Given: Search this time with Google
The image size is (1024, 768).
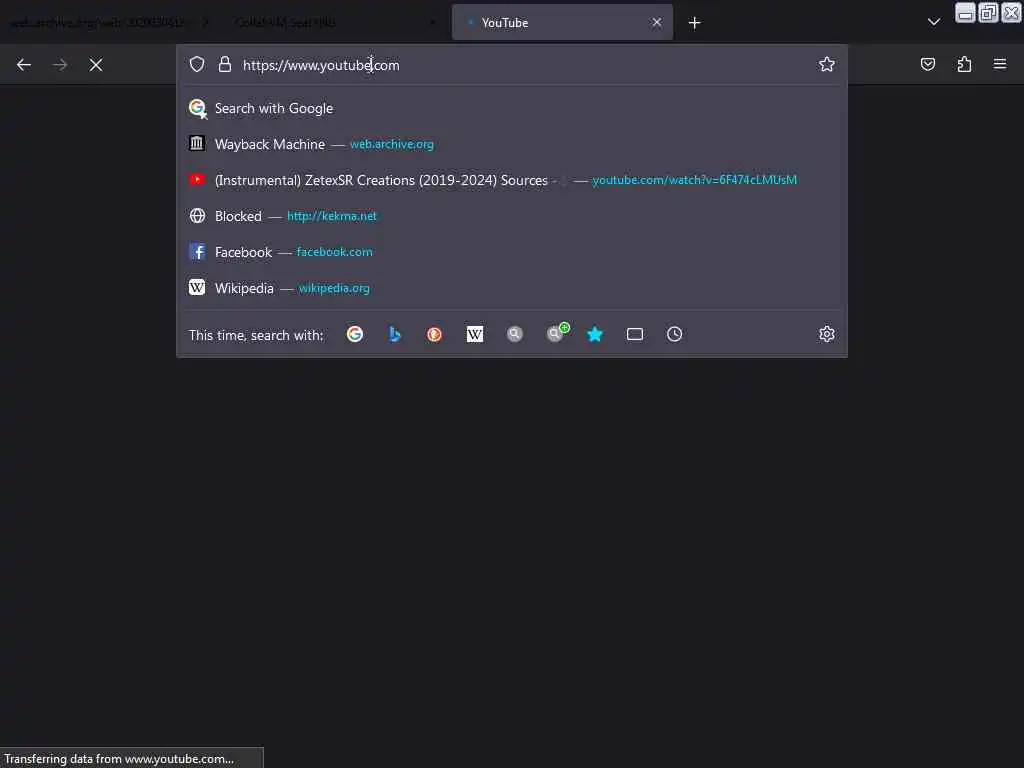Looking at the screenshot, I should tap(355, 334).
